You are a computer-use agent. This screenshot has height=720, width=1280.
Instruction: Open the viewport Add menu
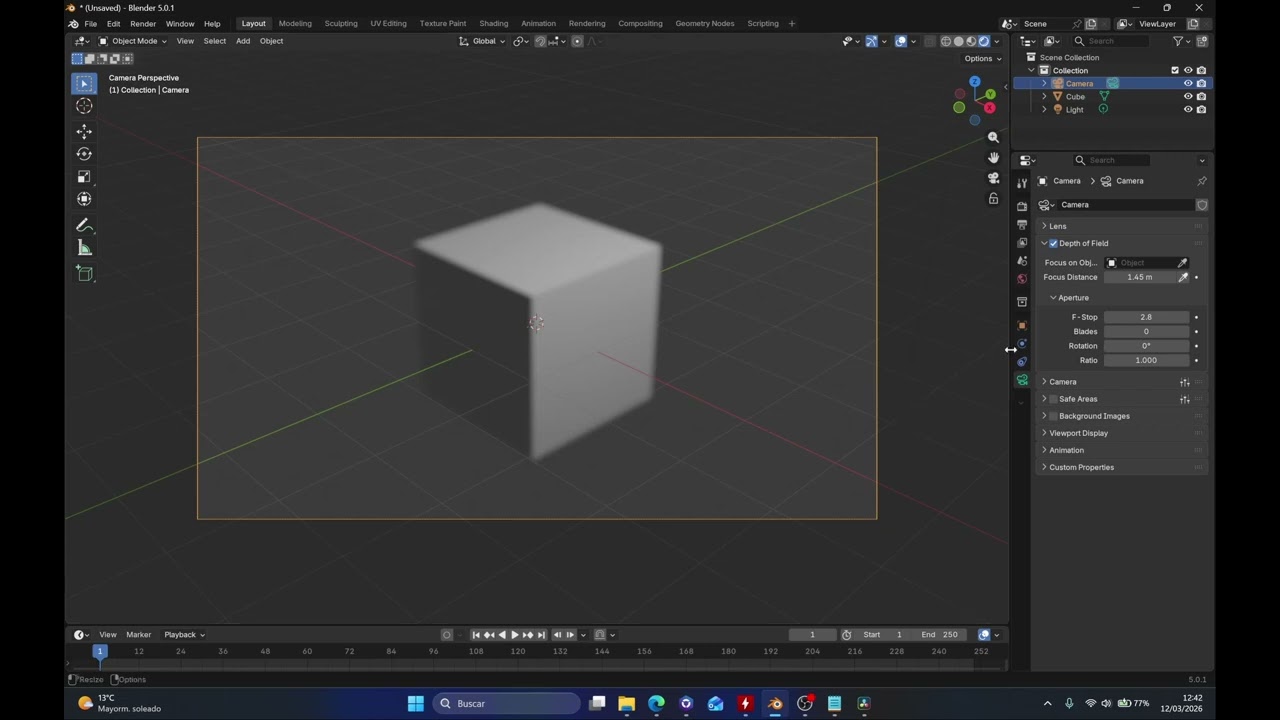click(x=243, y=41)
